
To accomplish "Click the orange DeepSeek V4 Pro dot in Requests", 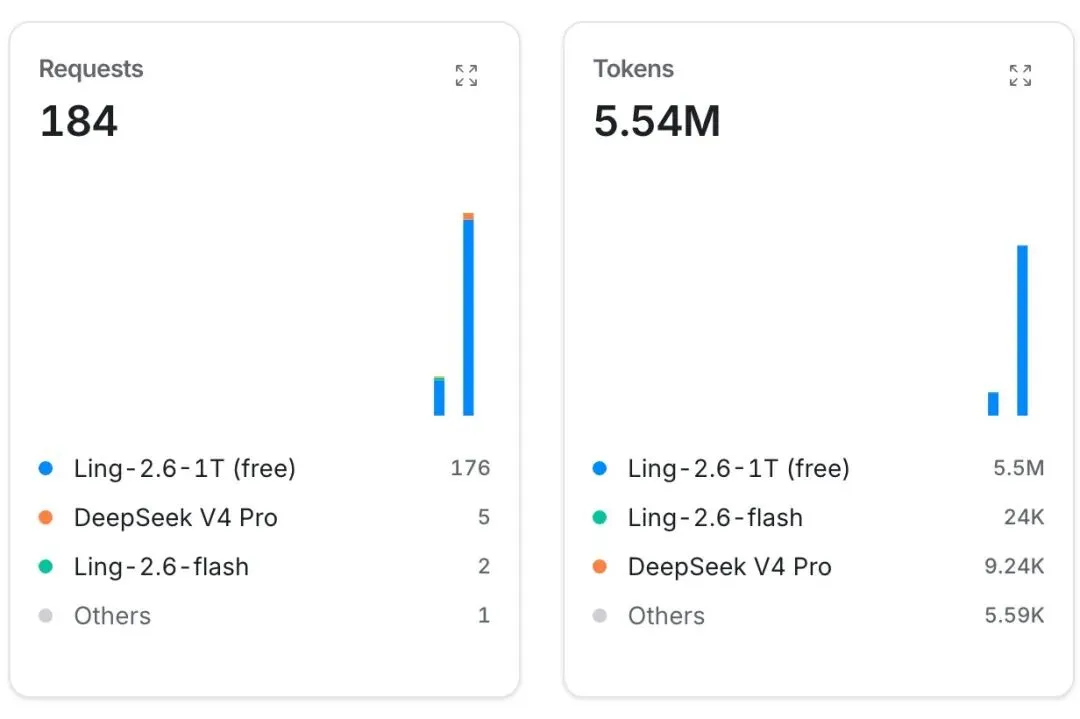I will pyautogui.click(x=45, y=517).
